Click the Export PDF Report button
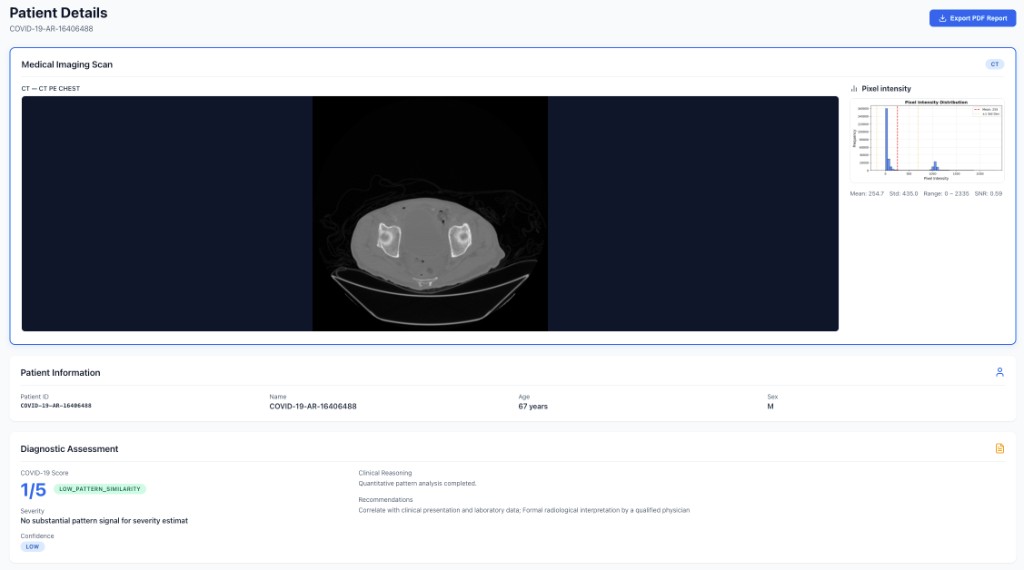 coord(972,18)
